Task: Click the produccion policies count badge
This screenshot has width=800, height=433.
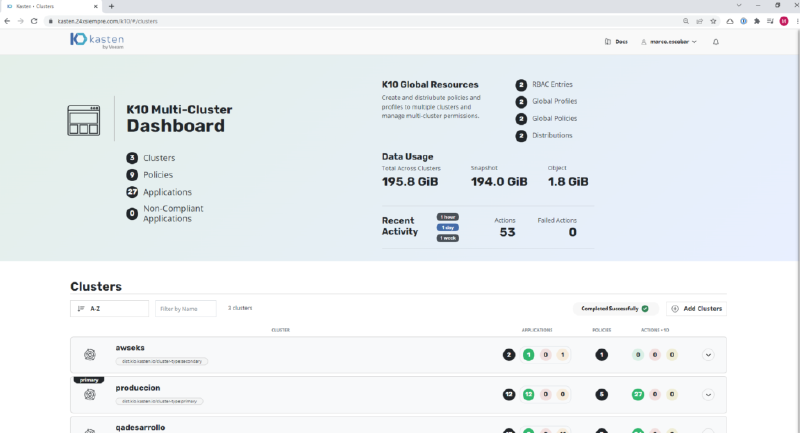Action: [x=602, y=394]
